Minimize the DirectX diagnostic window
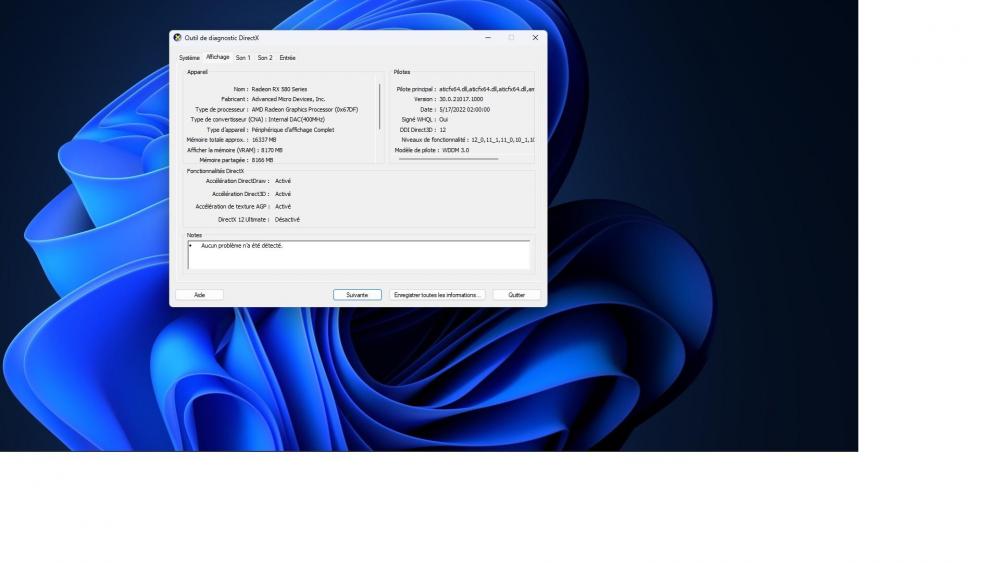 click(x=488, y=37)
